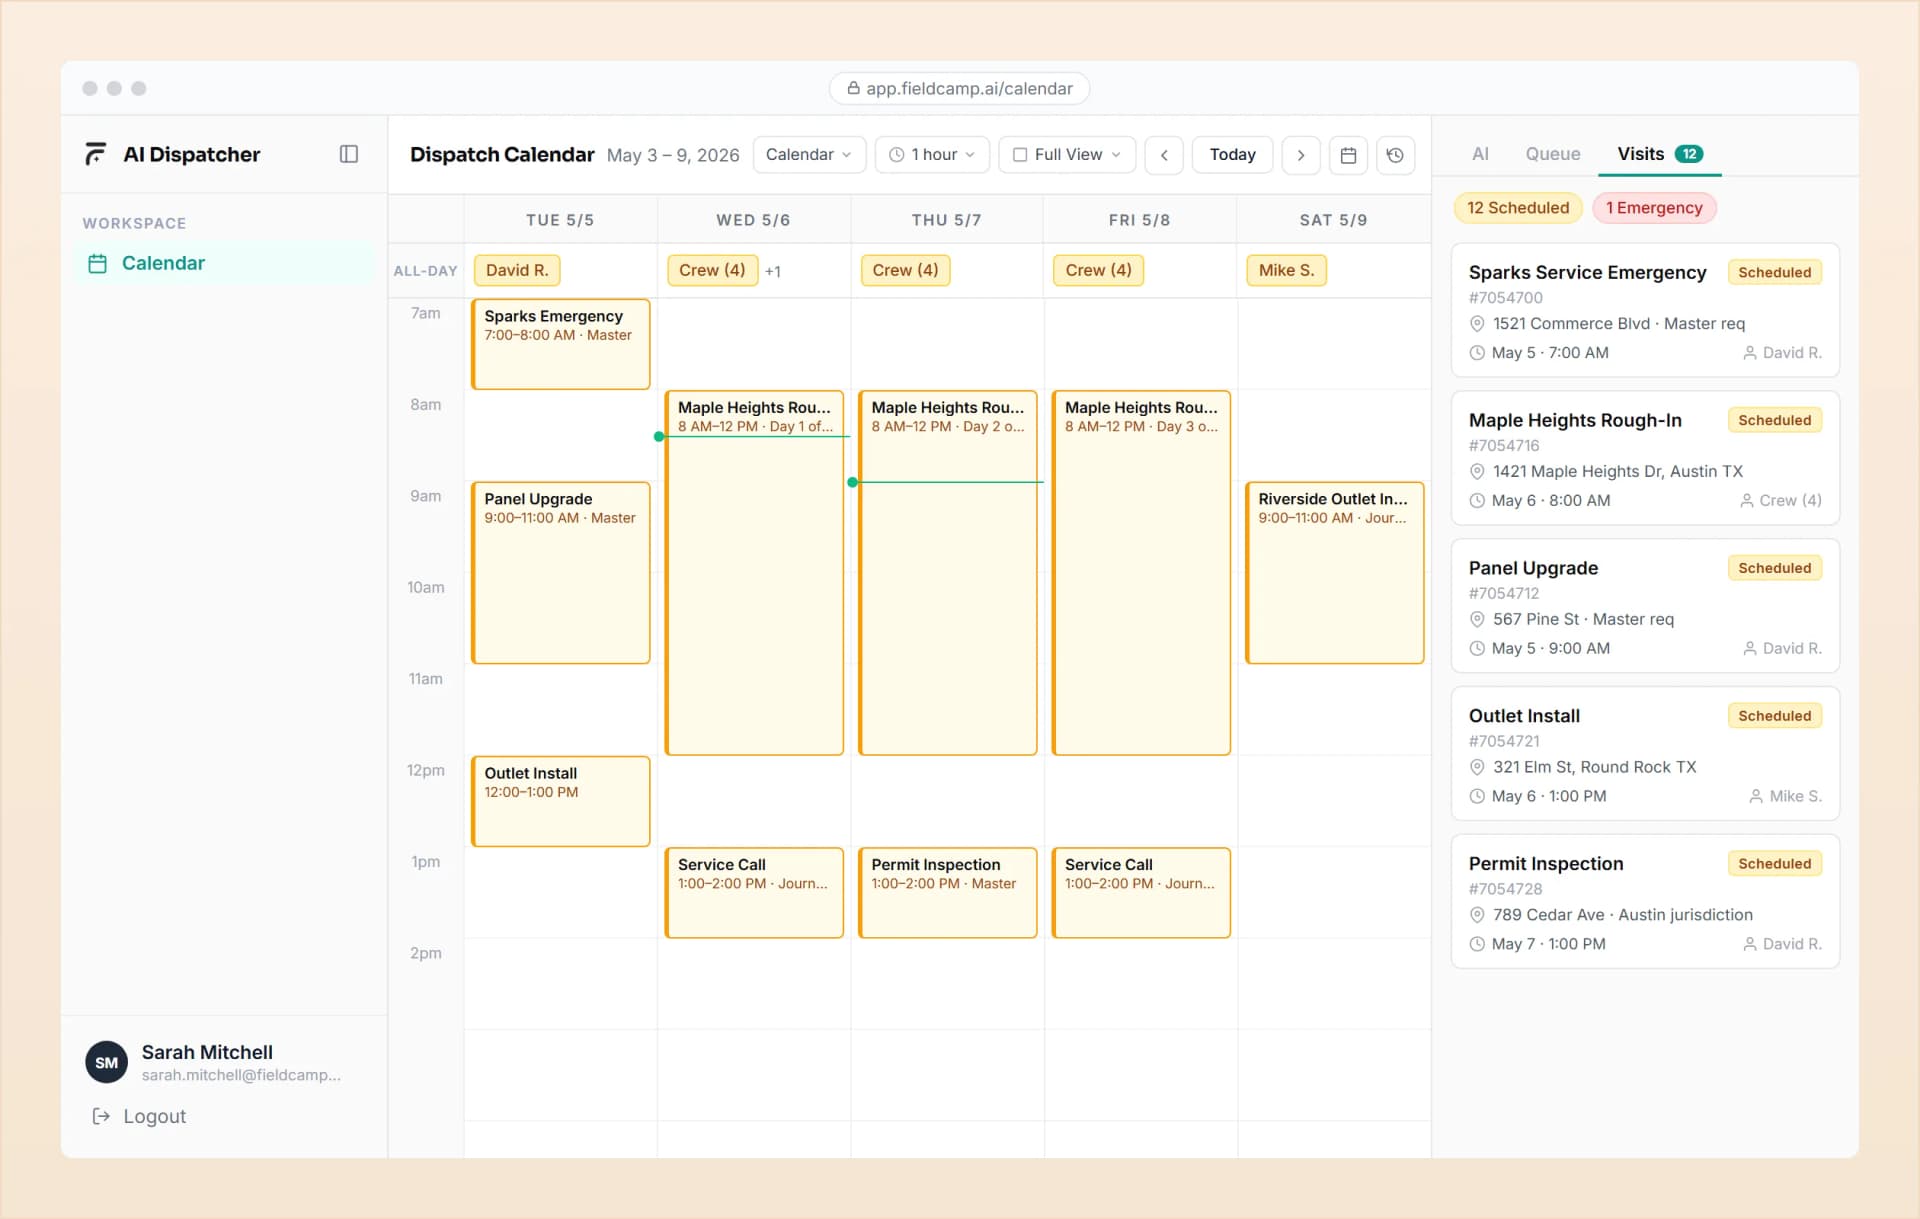Select Wednesday's Crew (4) all-day chip
The image size is (1920, 1219).
pos(712,270)
